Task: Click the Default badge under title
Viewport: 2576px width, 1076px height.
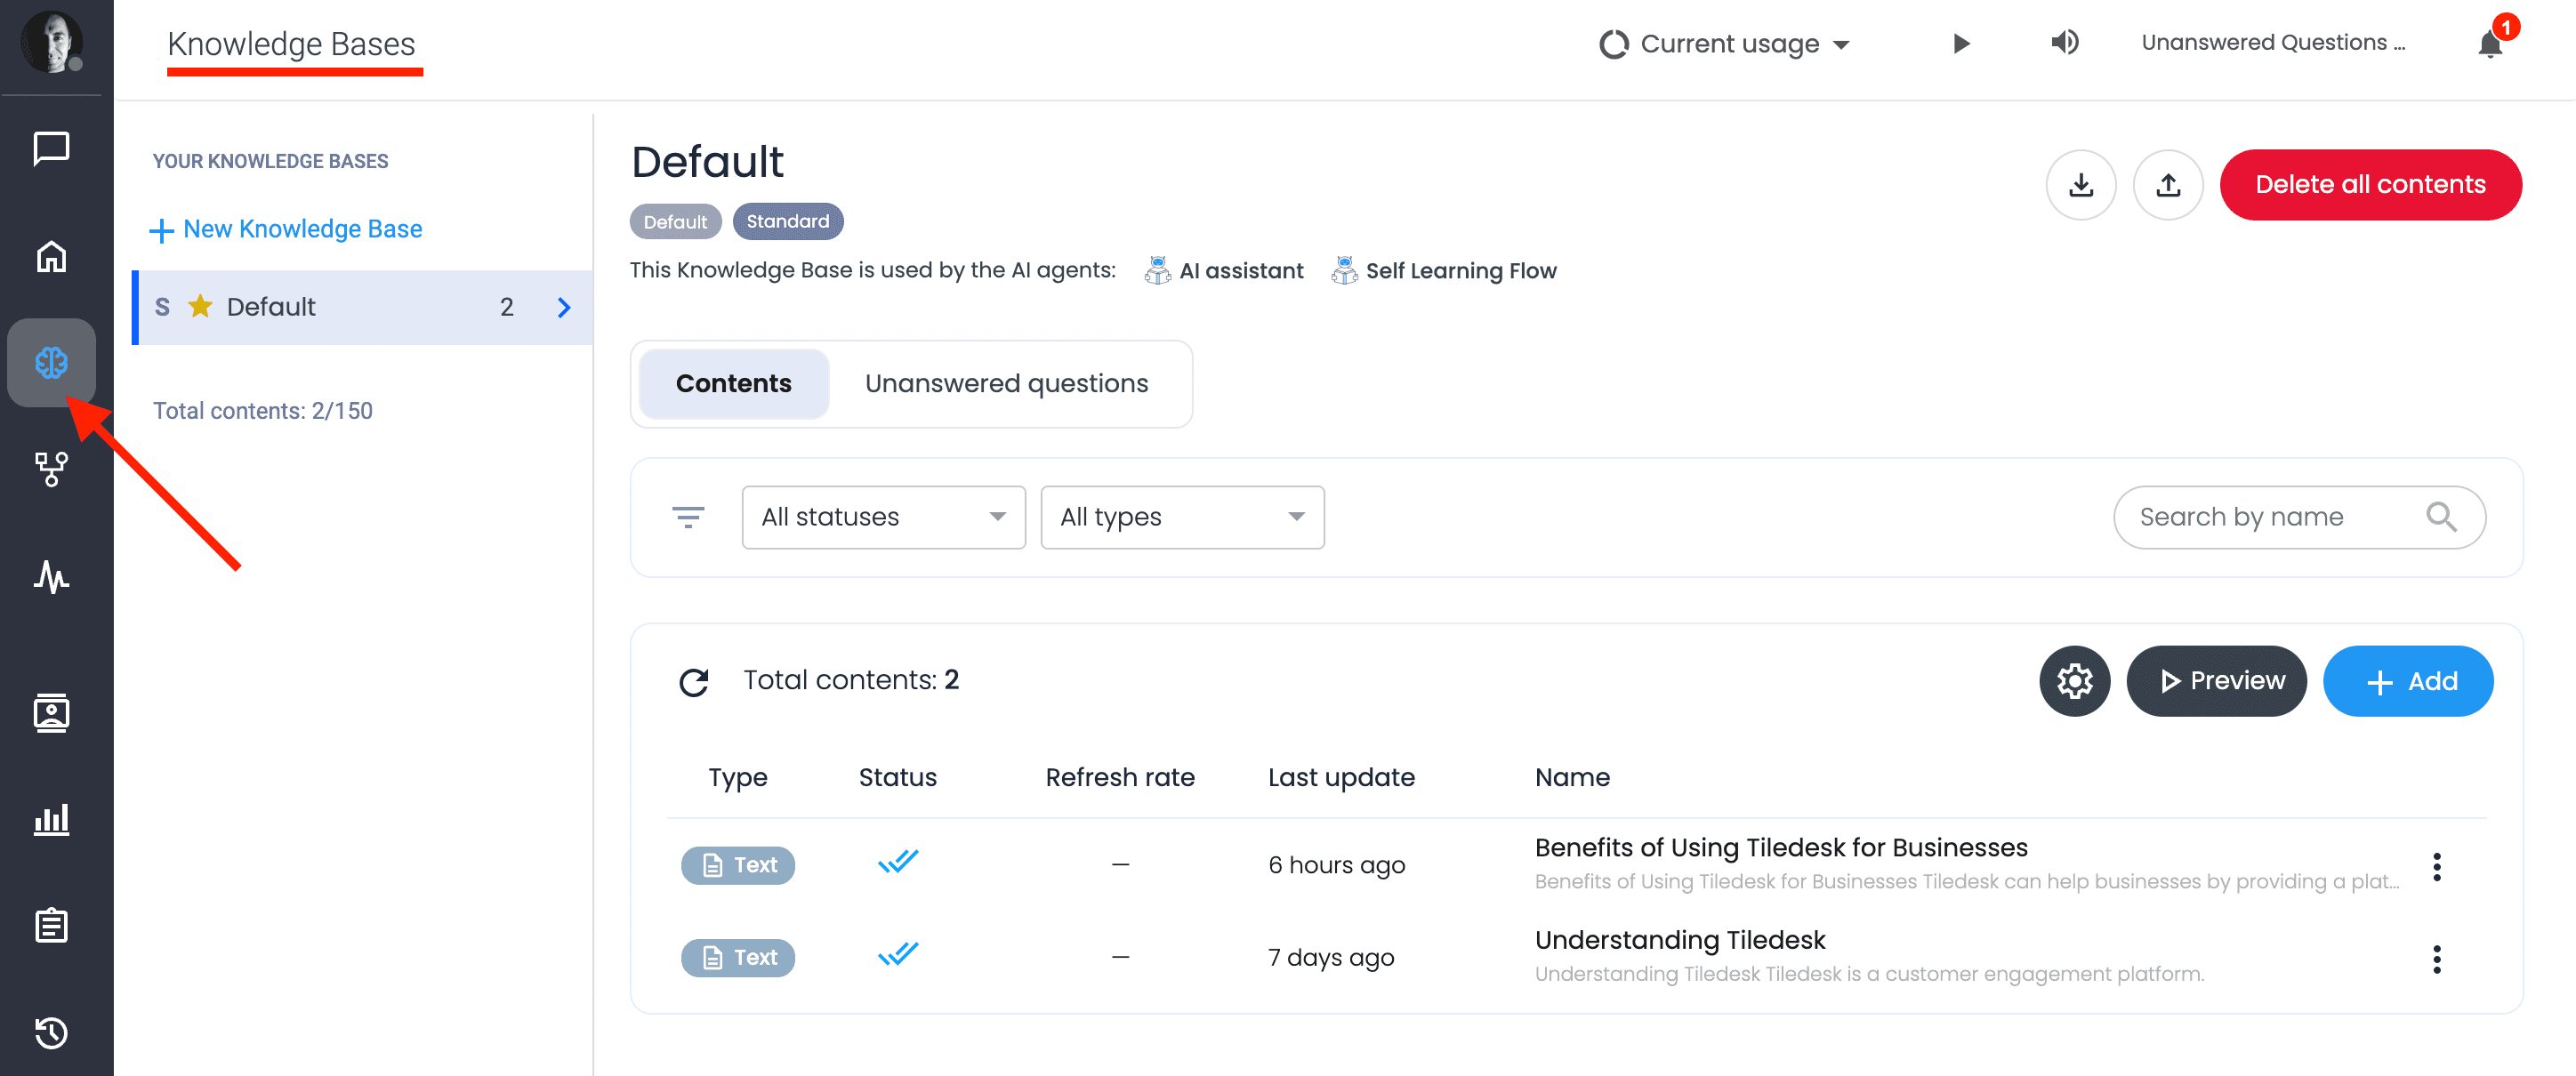Action: pyautogui.click(x=675, y=221)
